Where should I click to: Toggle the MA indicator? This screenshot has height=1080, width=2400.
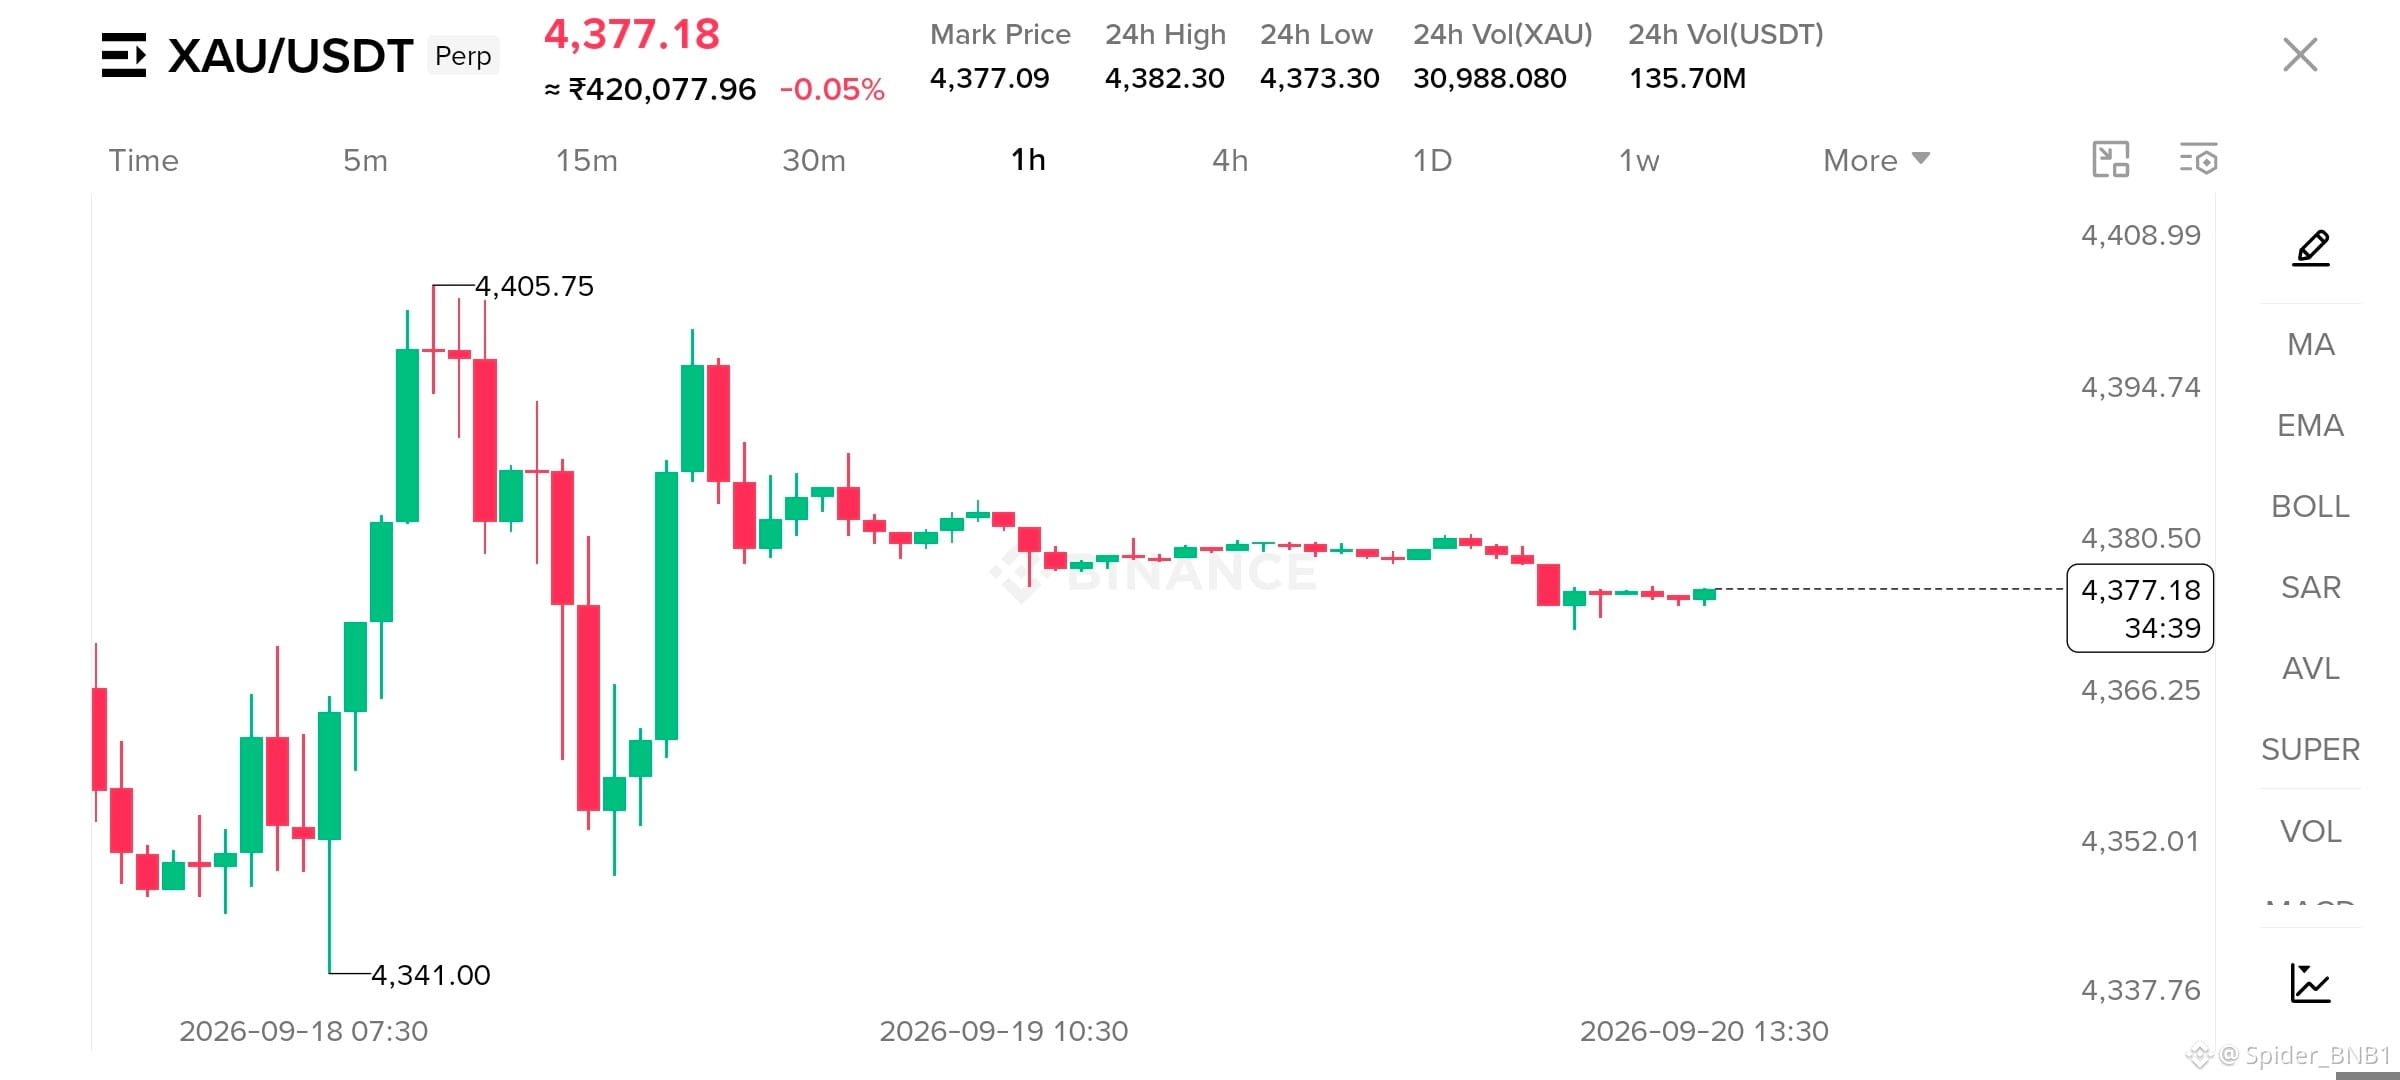click(x=2311, y=345)
